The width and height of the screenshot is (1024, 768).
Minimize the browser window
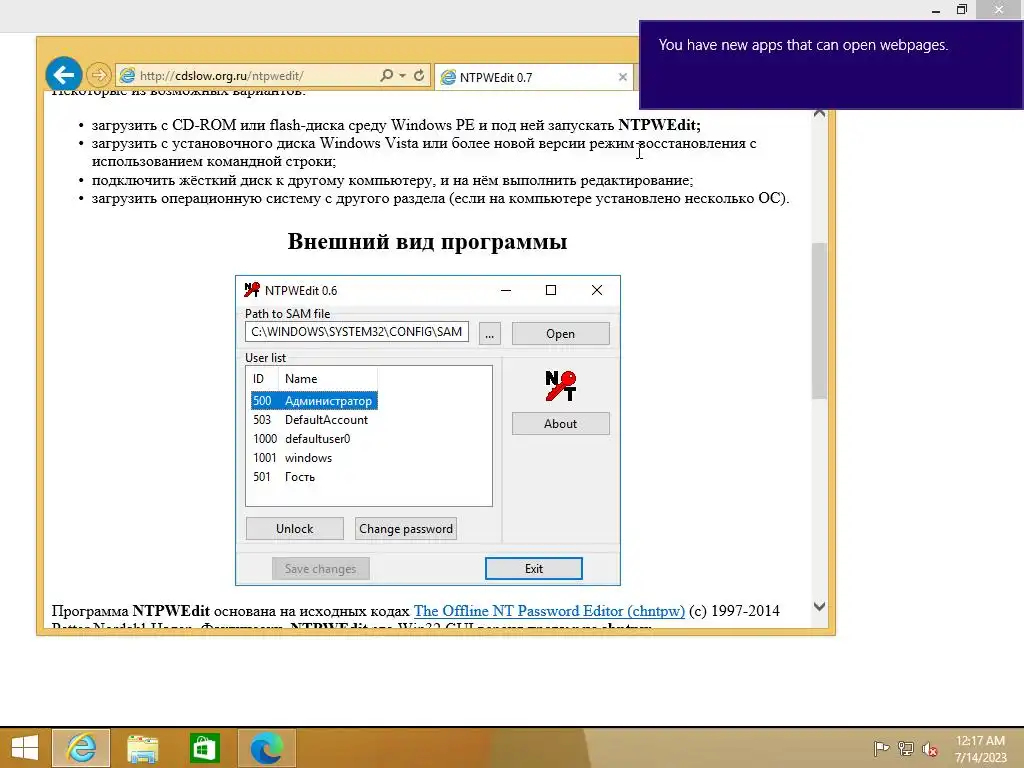[x=936, y=9]
